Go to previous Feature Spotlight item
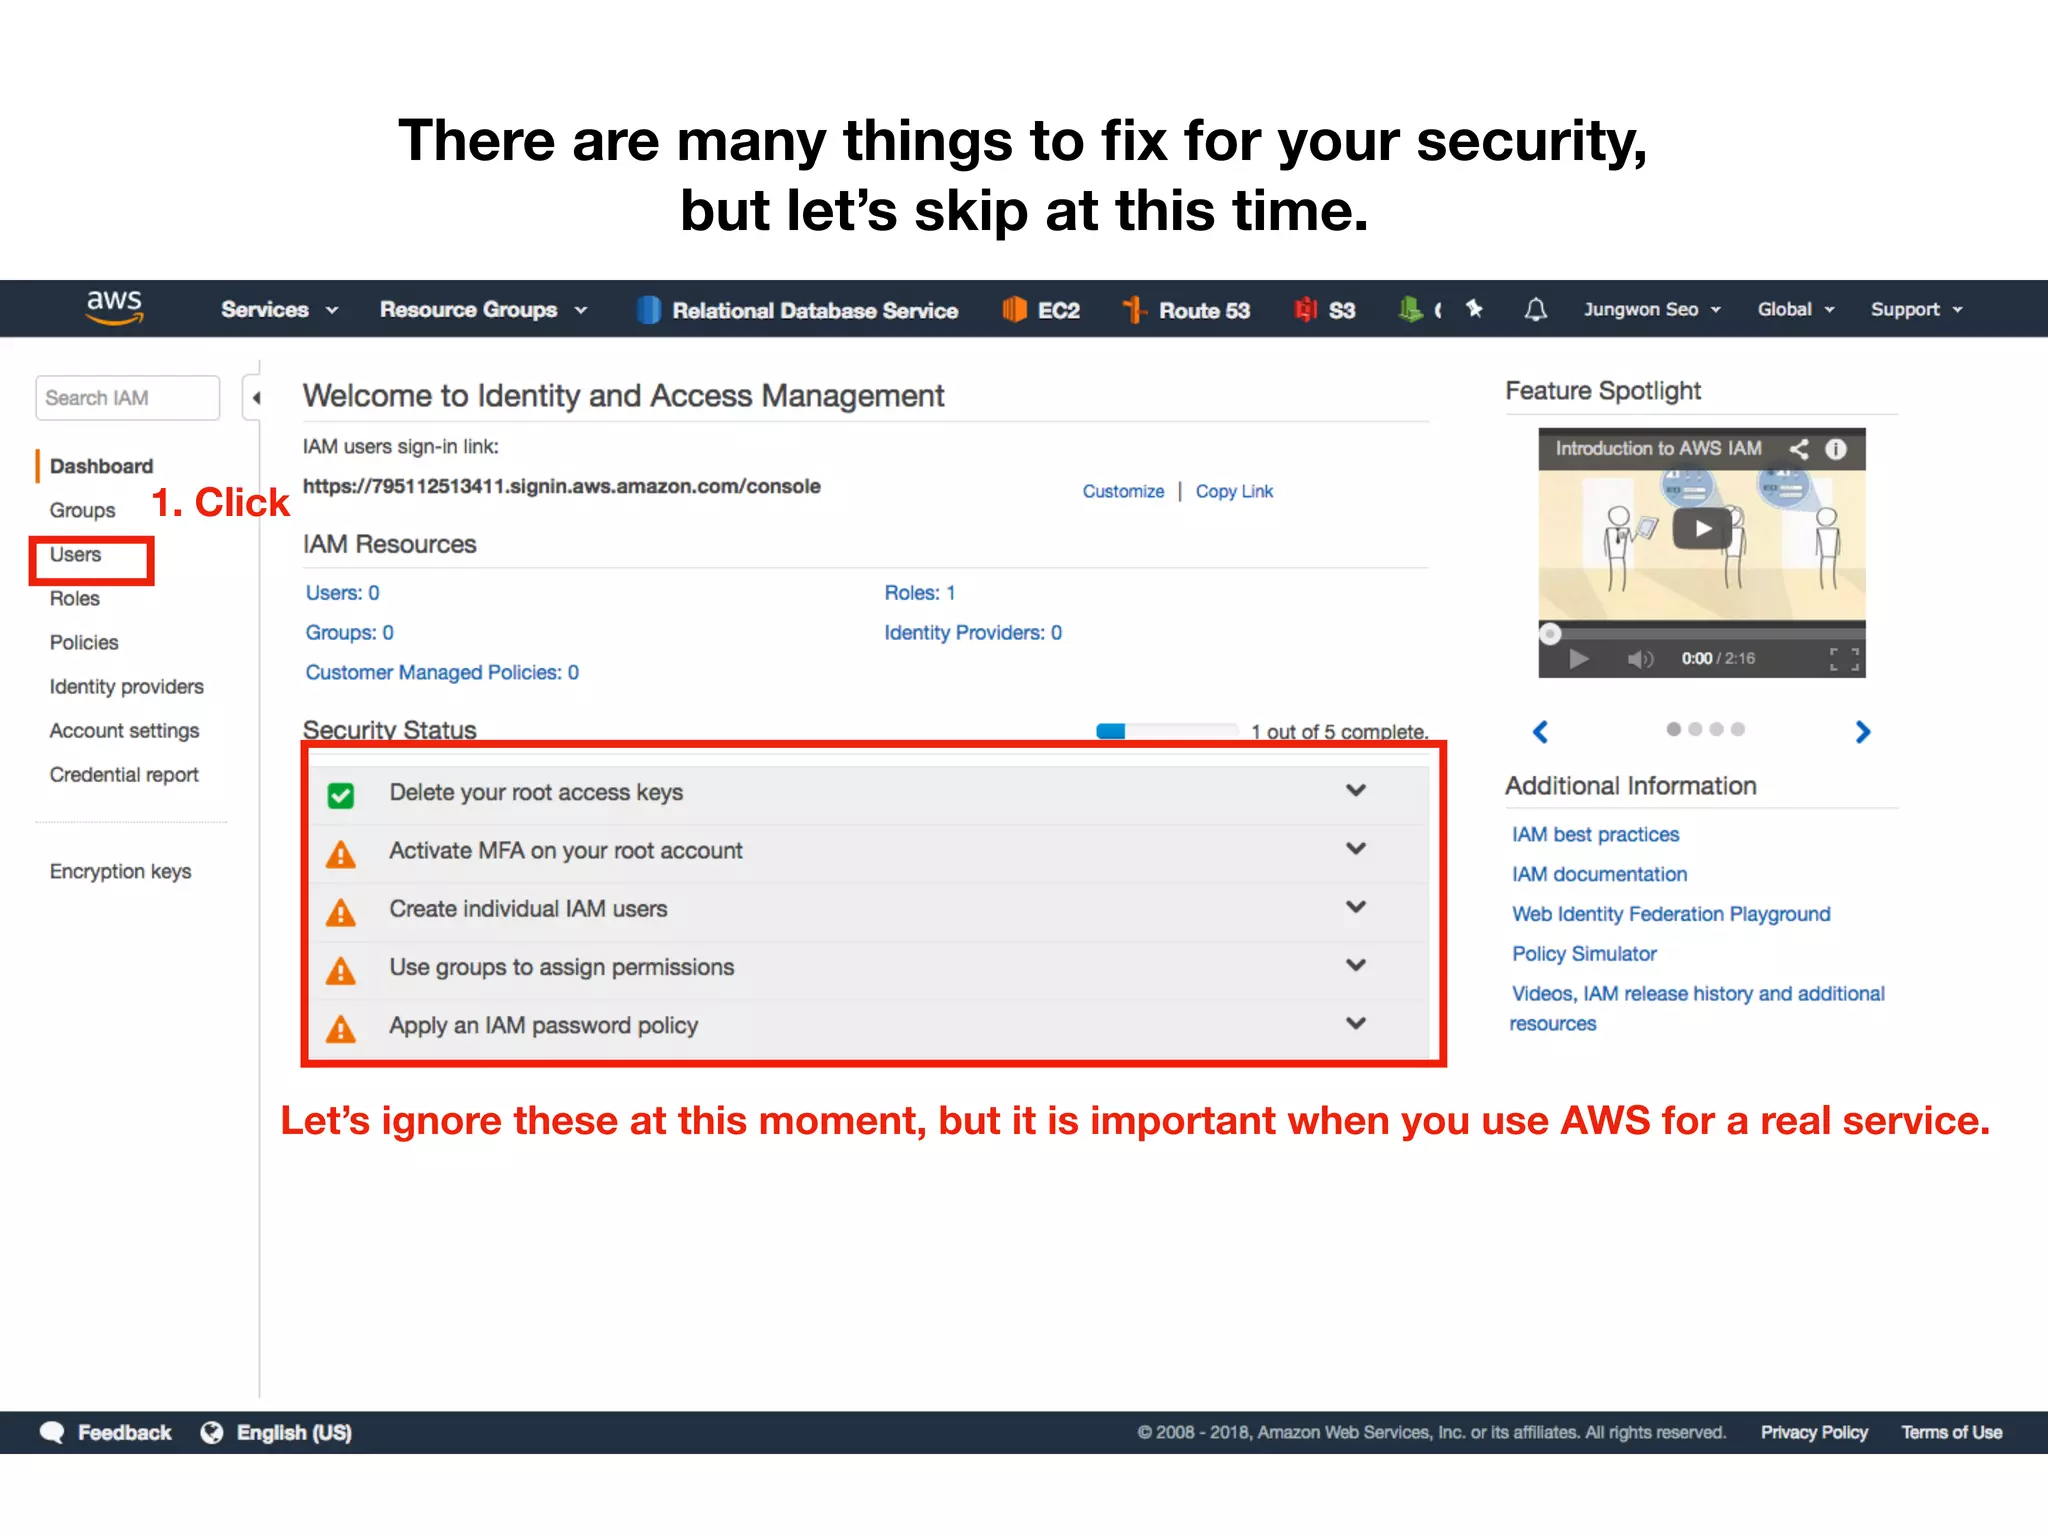 click(x=1540, y=732)
